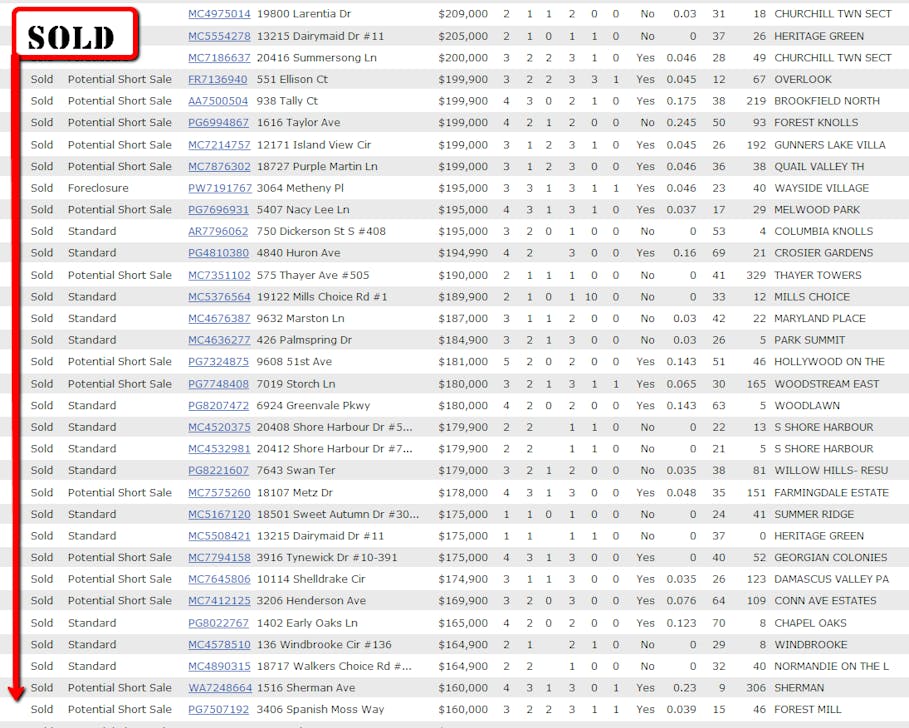Click MLS link MC7794158
The height and width of the screenshot is (728, 909).
[x=219, y=558]
